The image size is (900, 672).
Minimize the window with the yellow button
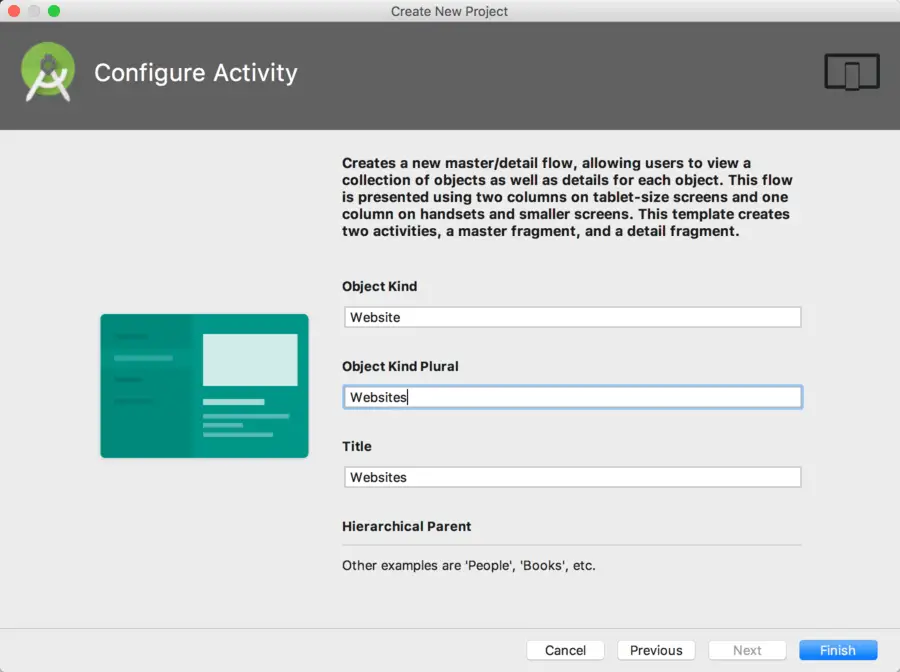click(x=34, y=11)
